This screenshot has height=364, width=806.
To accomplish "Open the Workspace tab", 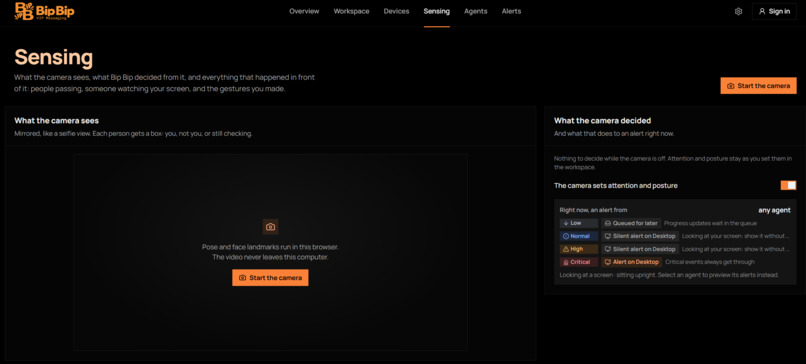I will pos(351,11).
